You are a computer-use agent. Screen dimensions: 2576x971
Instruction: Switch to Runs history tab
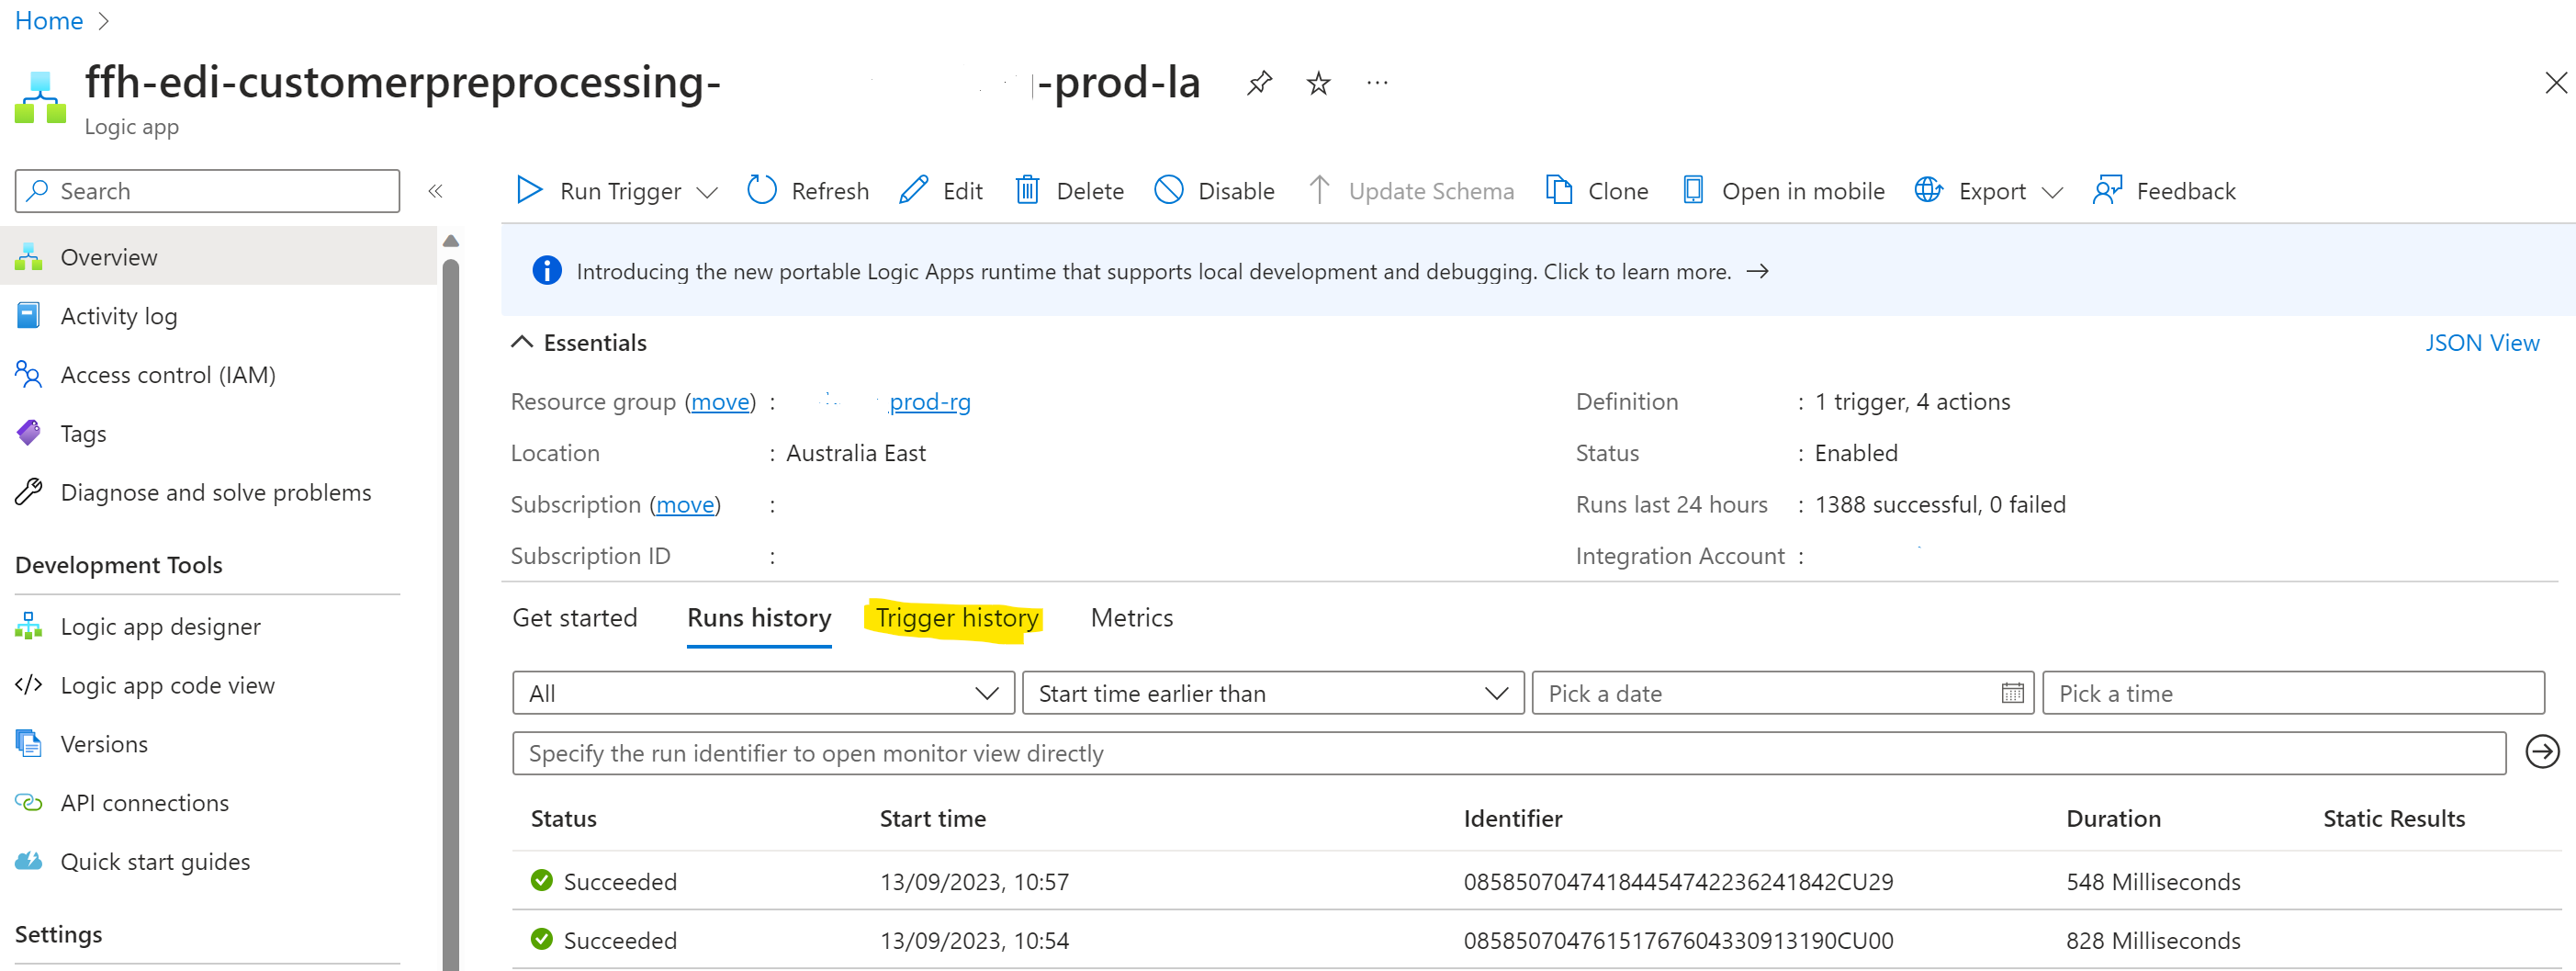tap(759, 618)
